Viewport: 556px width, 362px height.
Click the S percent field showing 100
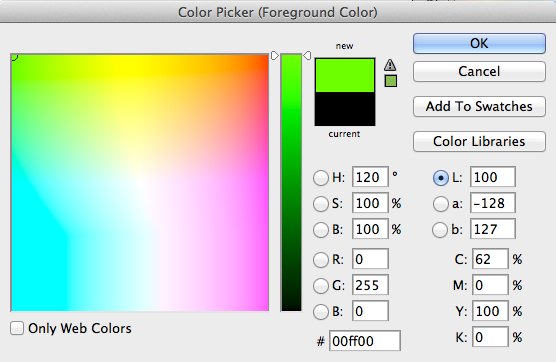370,203
